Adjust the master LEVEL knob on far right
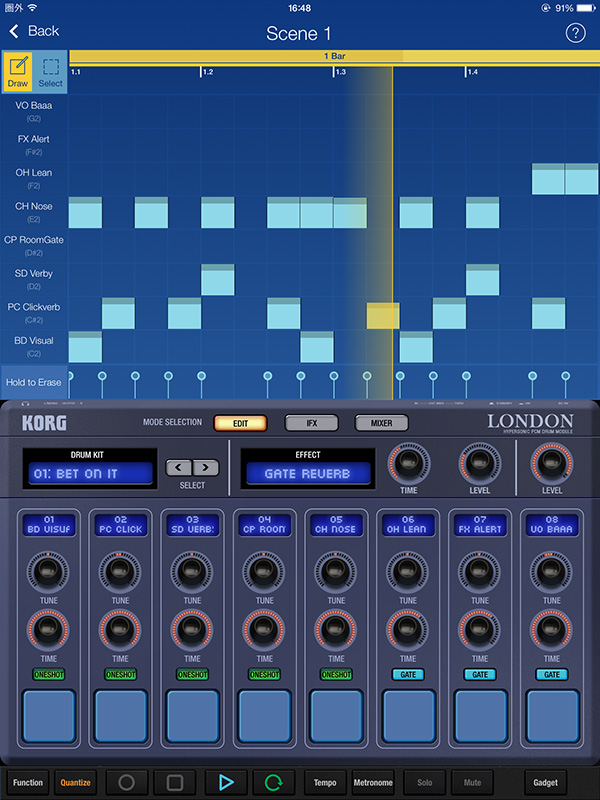The width and height of the screenshot is (600, 800). pos(552,463)
